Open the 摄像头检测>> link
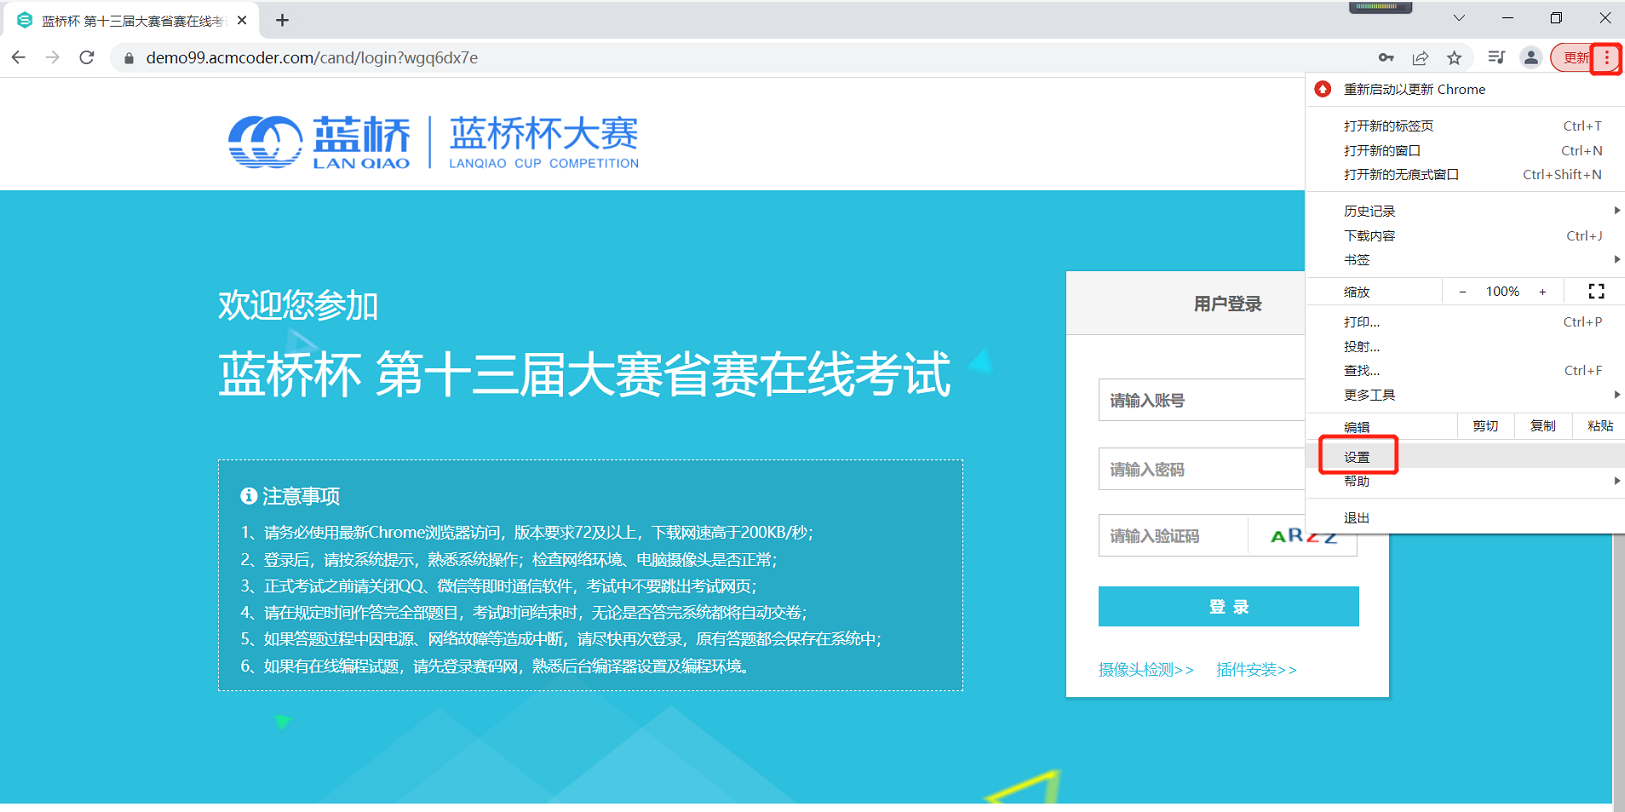This screenshot has height=812, width=1625. [x=1146, y=670]
